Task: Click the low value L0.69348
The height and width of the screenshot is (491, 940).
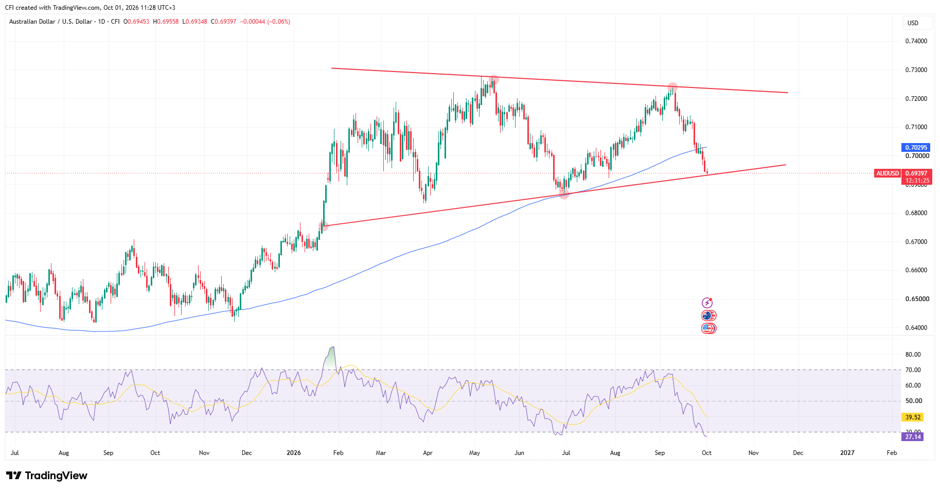Action: pos(195,22)
